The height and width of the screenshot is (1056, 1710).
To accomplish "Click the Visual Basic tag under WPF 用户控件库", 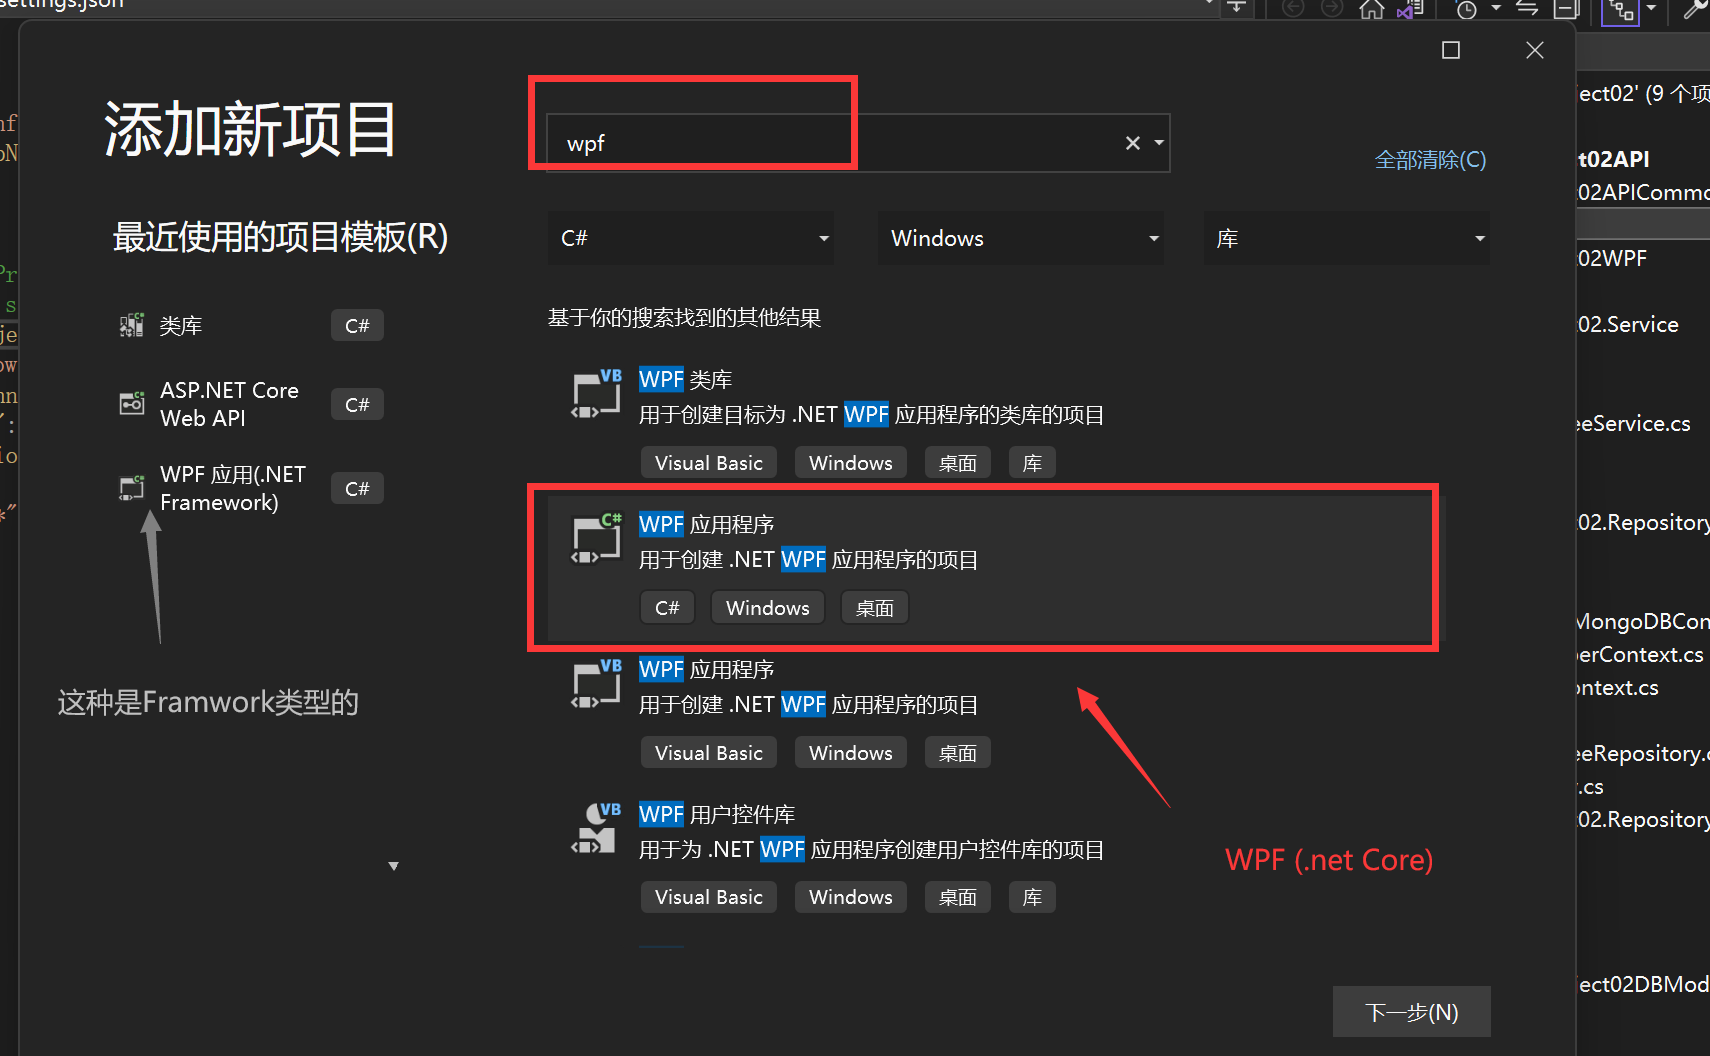I will click(x=709, y=897).
